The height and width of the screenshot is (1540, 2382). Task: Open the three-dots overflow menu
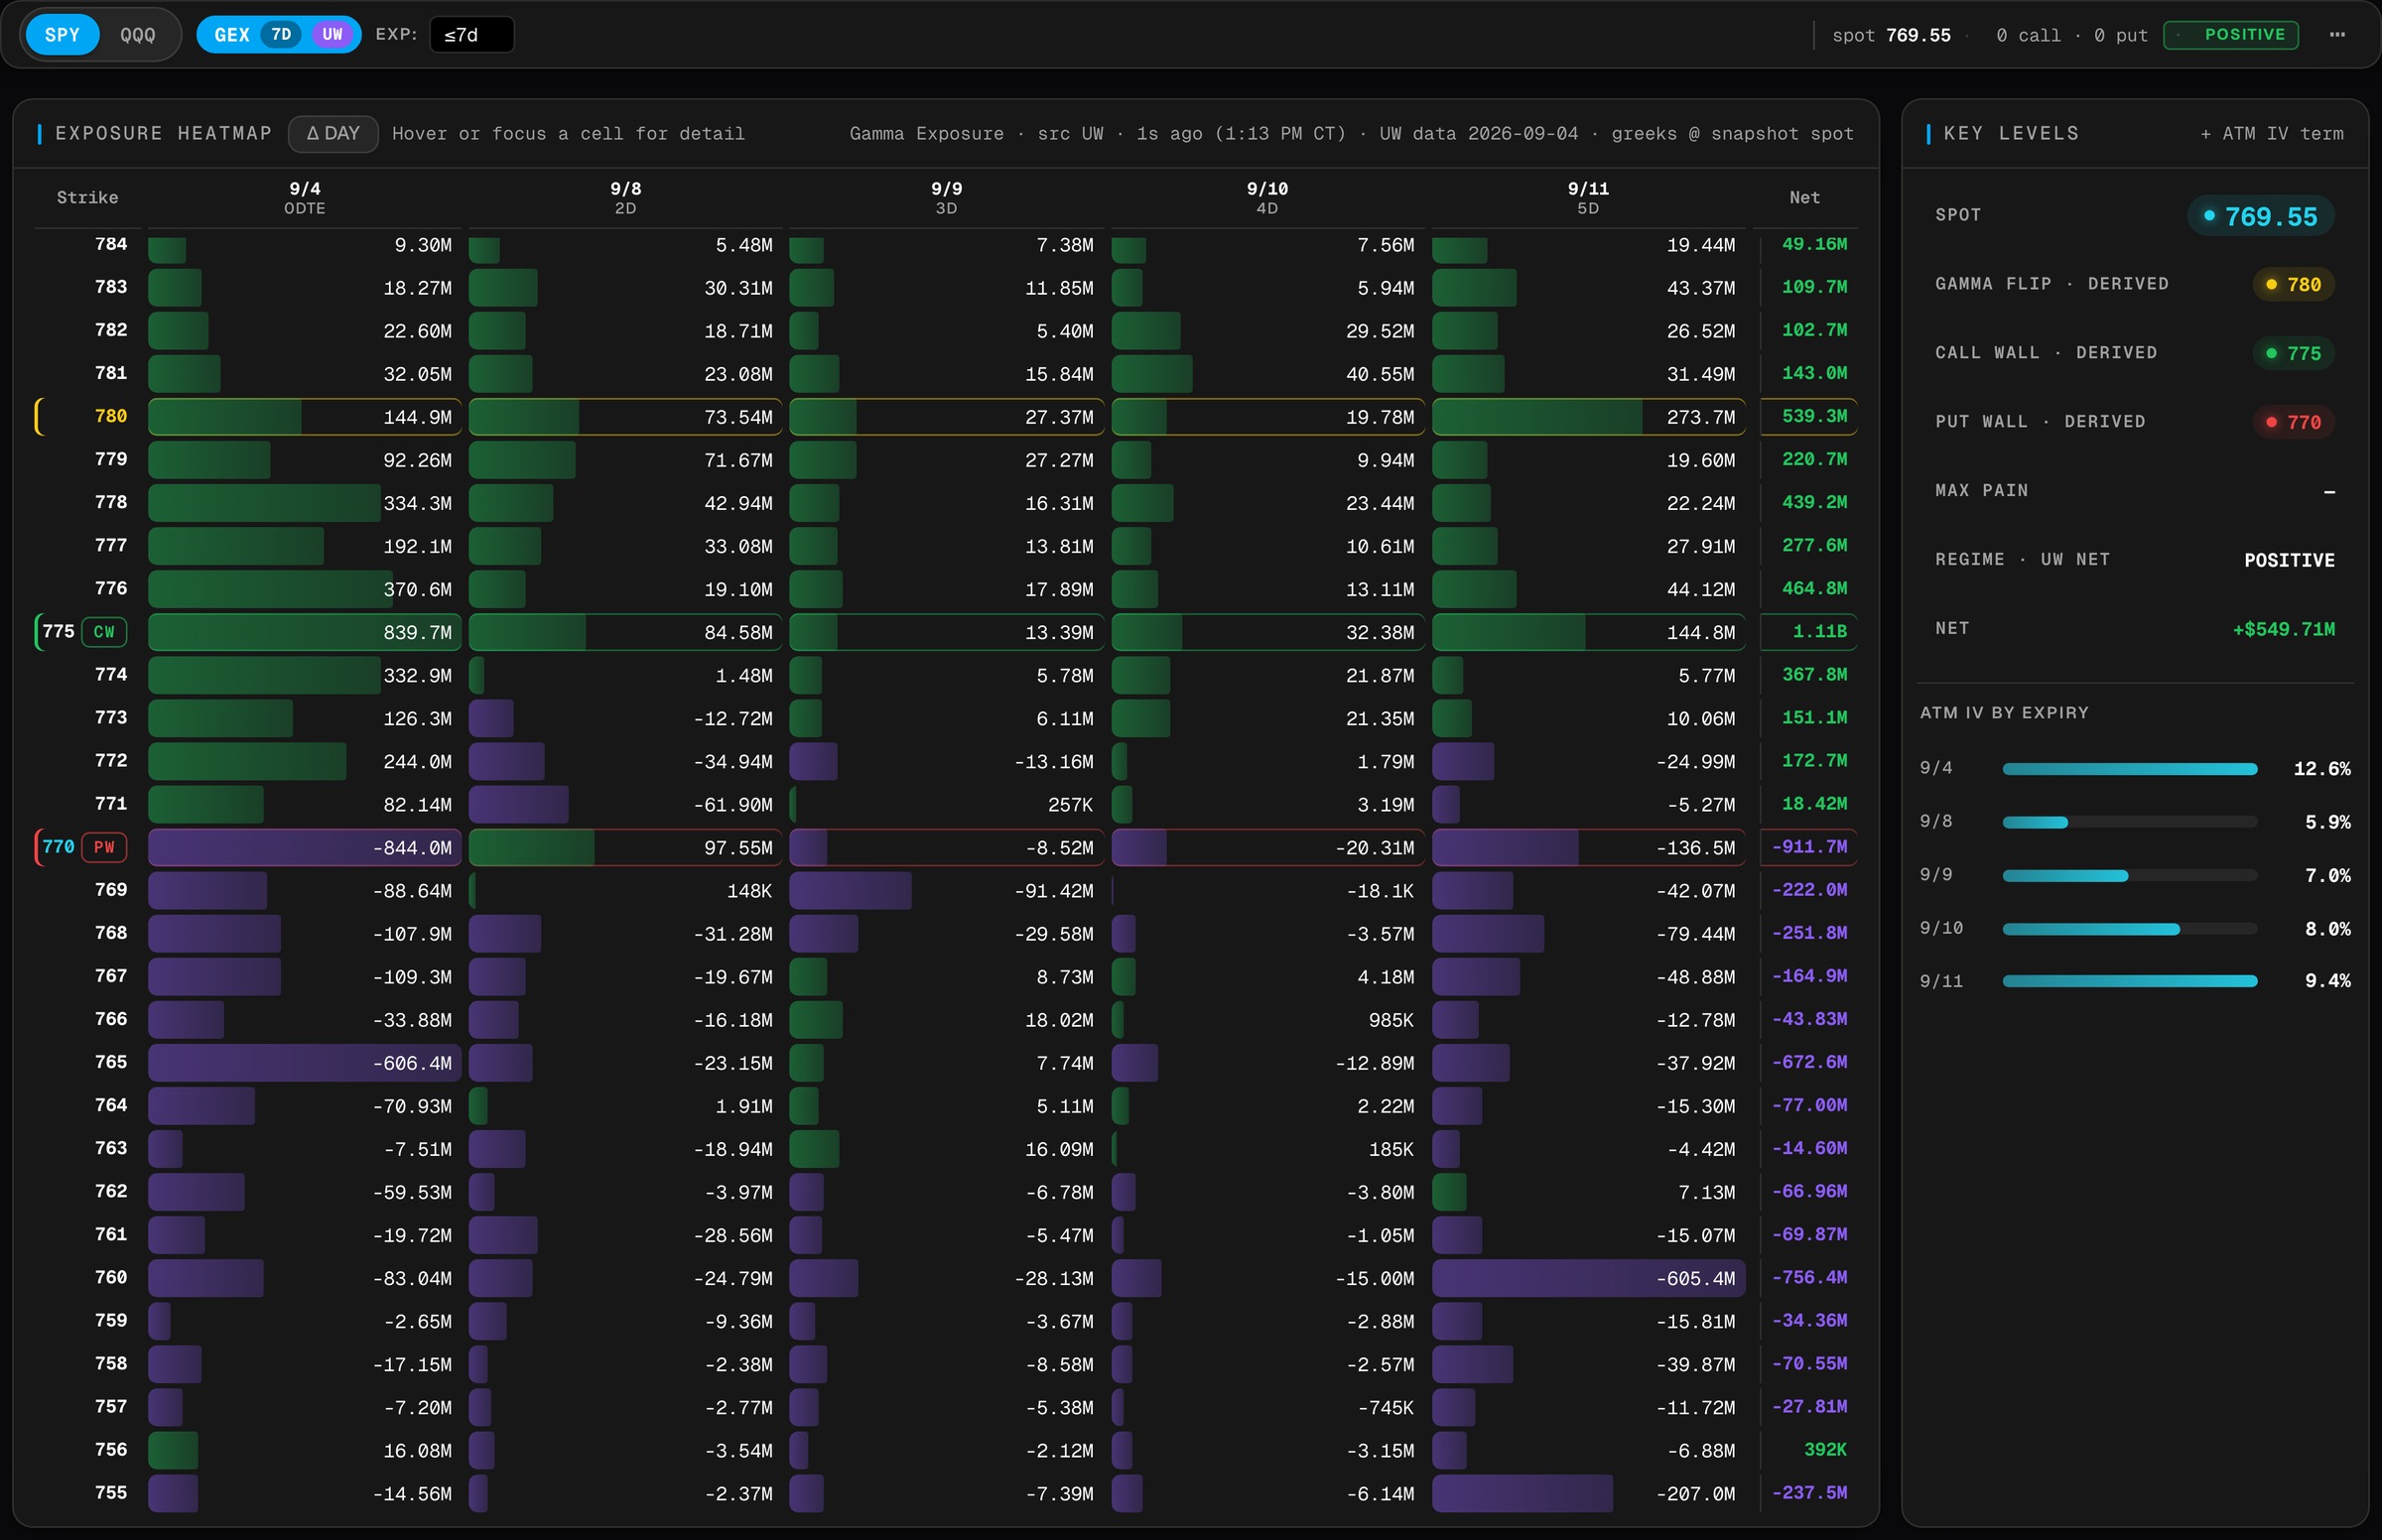[x=2337, y=35]
